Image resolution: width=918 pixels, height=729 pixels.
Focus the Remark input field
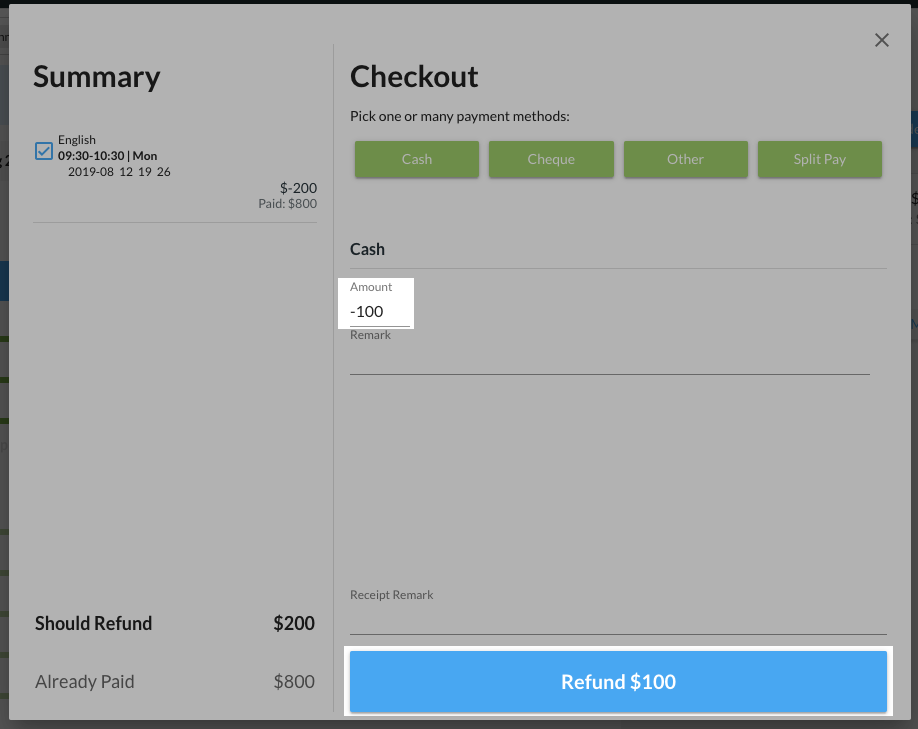click(x=609, y=360)
